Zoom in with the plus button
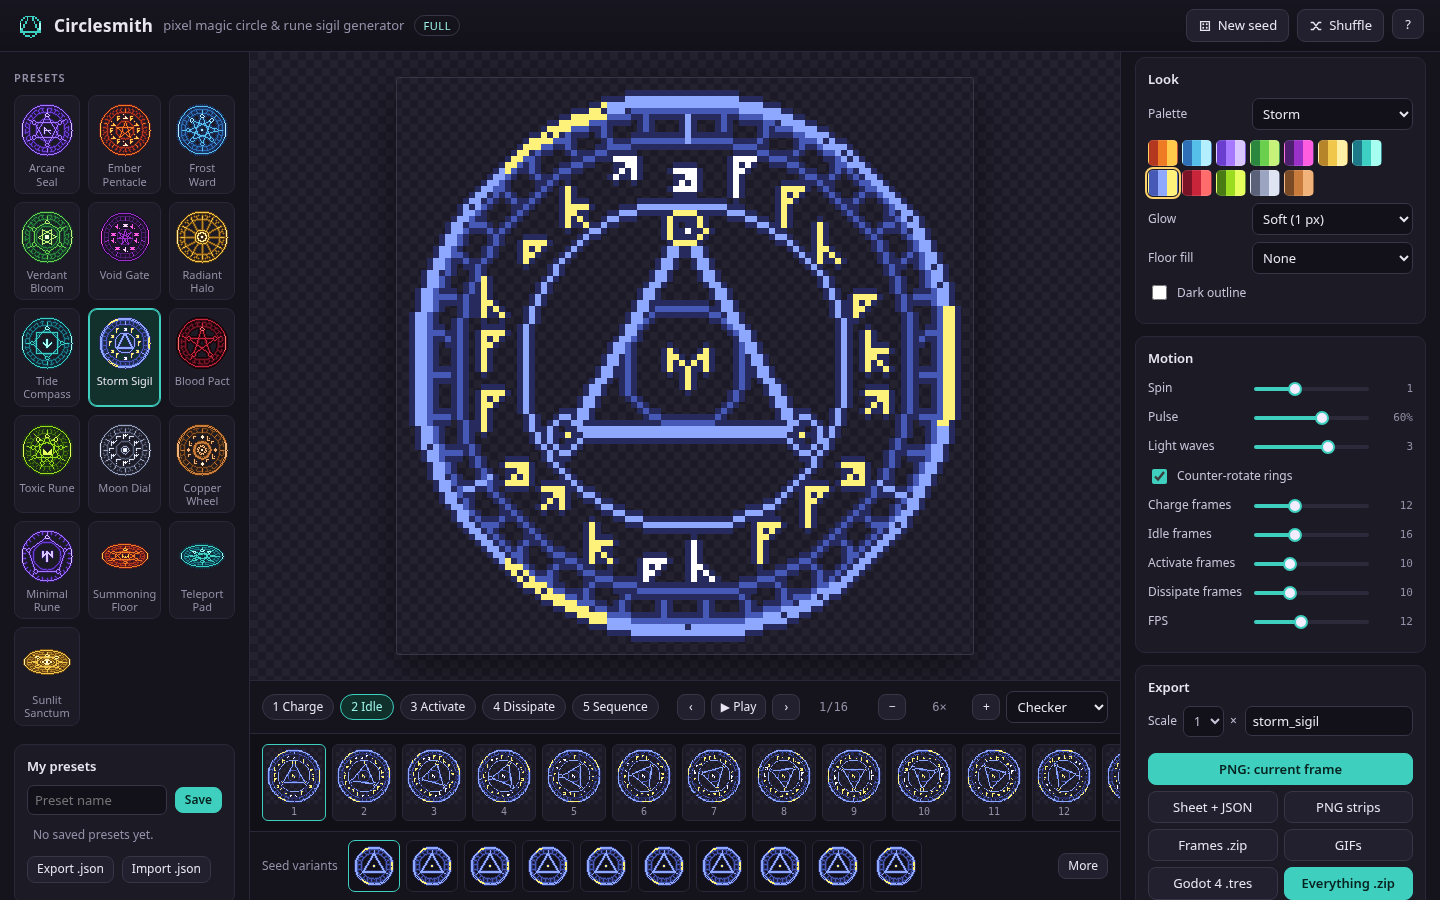Image resolution: width=1440 pixels, height=900 pixels. coord(986,707)
